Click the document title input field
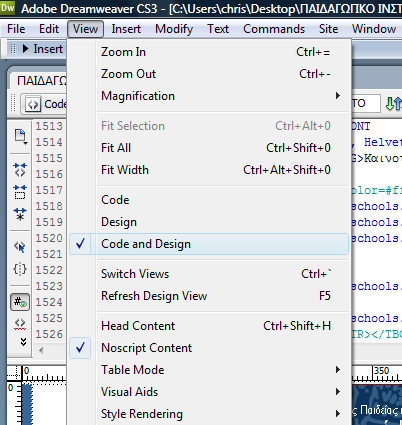This screenshot has width=402, height=425. pyautogui.click(x=365, y=103)
